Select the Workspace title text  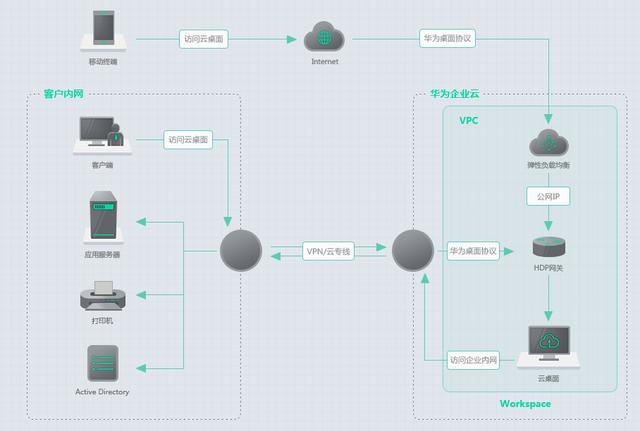click(525, 404)
